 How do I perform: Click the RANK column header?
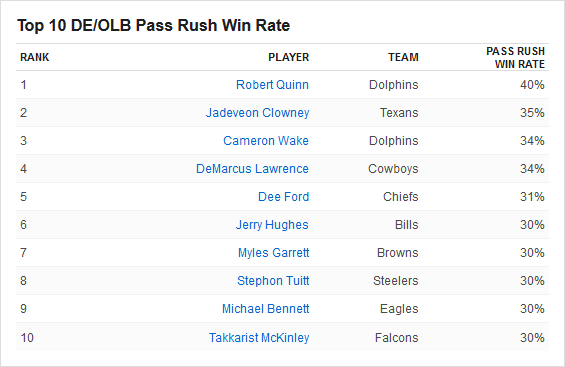click(35, 57)
